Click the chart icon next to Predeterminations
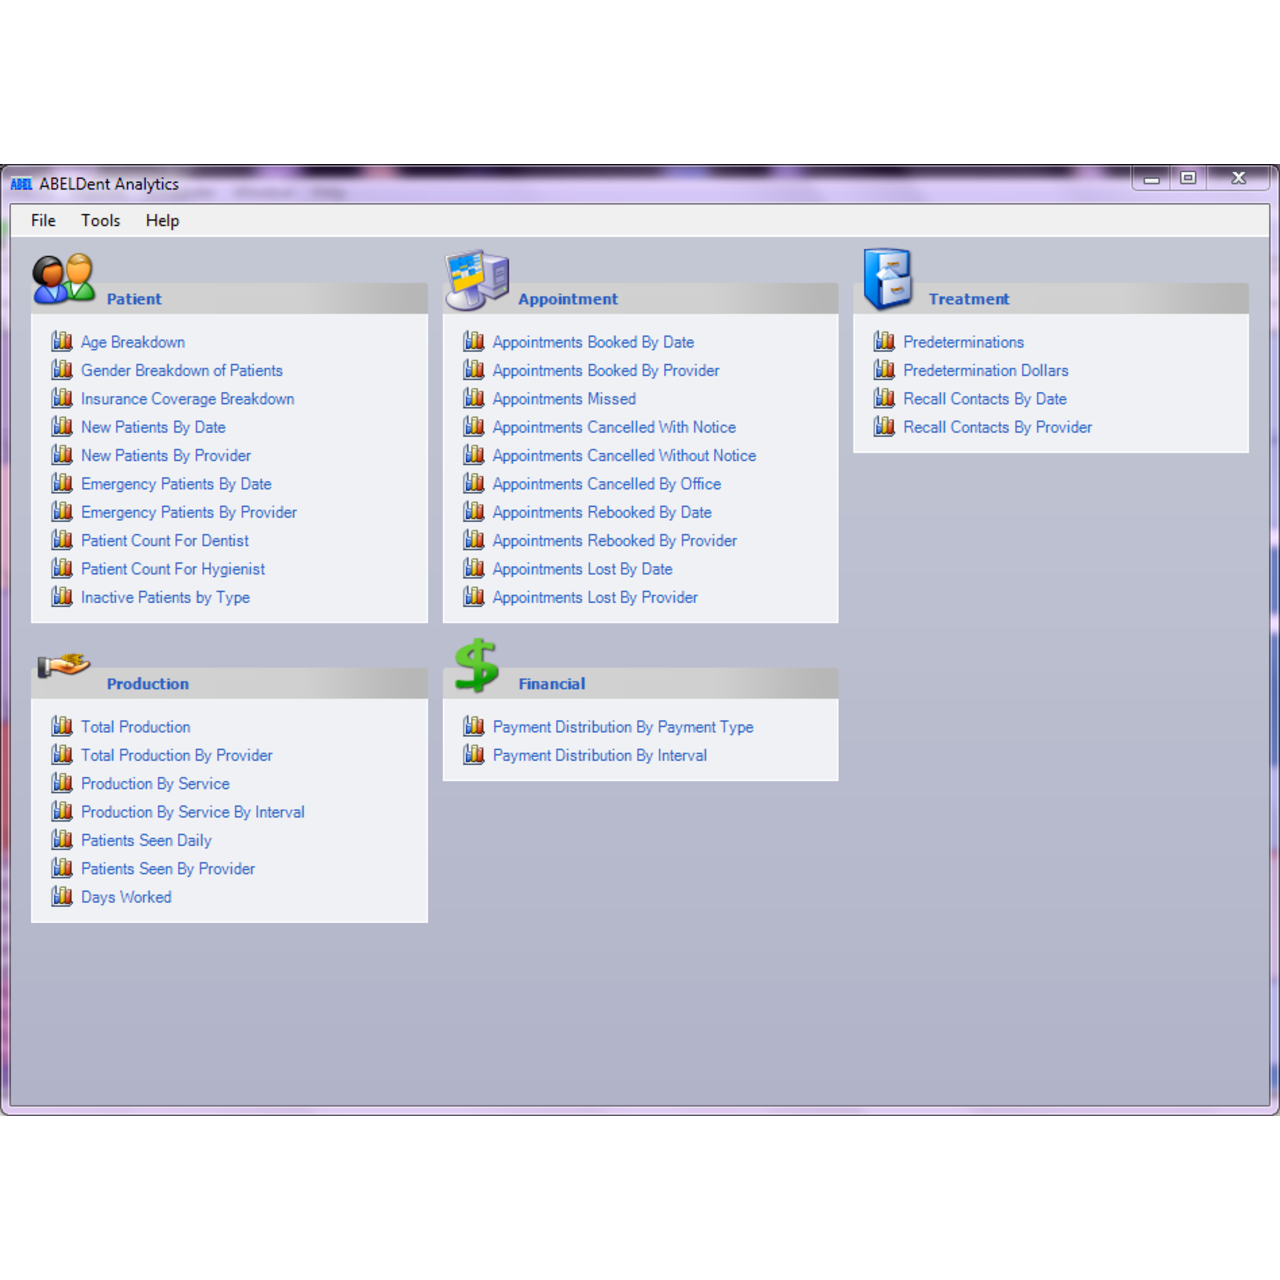Viewport: 1280px width, 1280px height. [x=884, y=342]
